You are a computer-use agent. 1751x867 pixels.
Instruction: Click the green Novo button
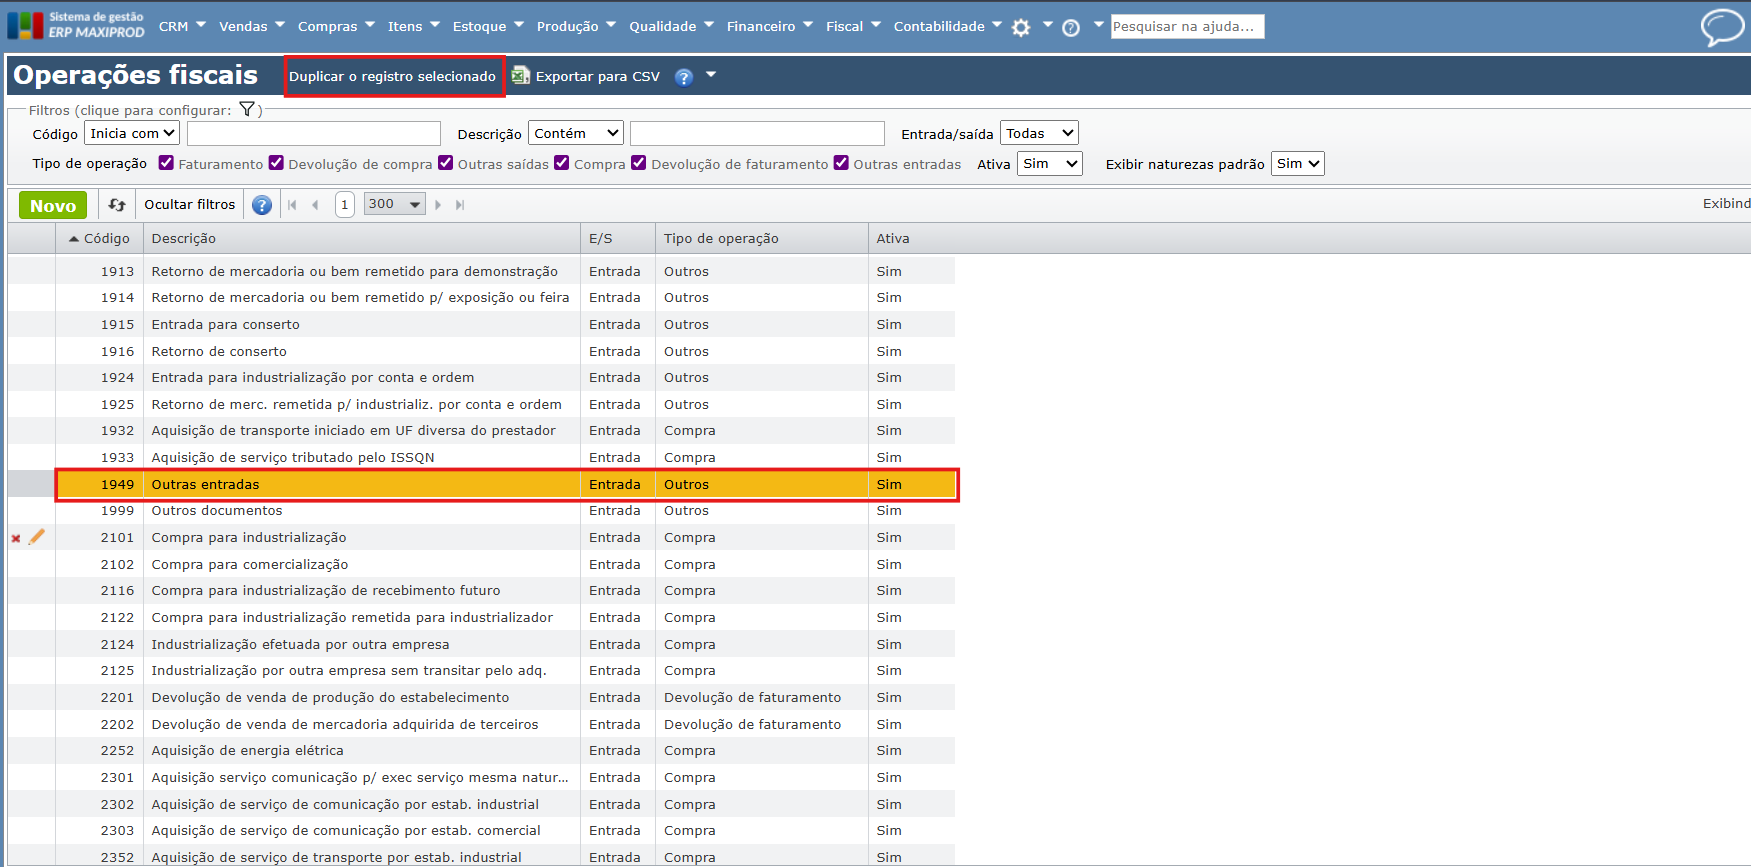coord(53,205)
